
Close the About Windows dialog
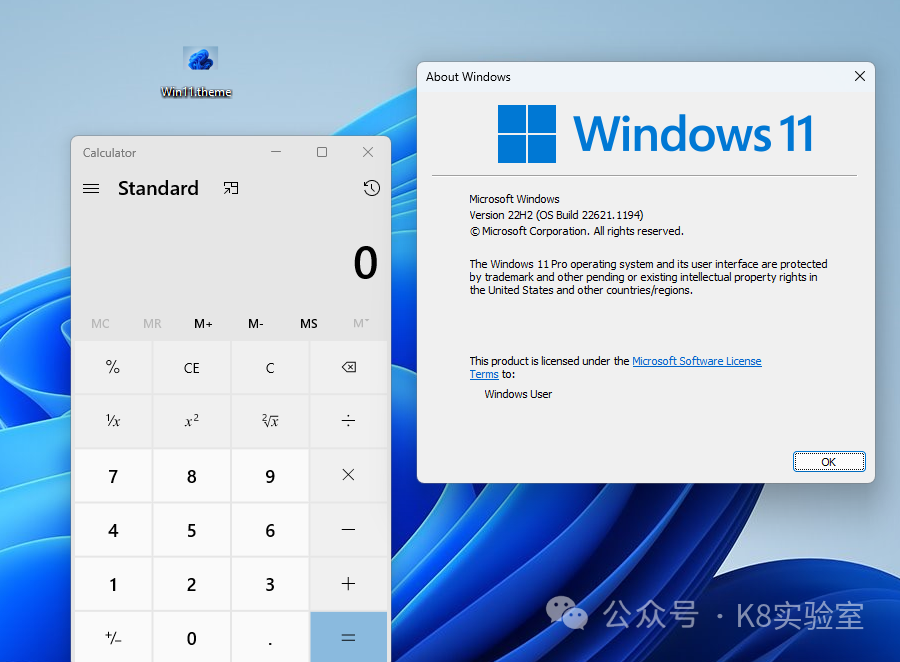(x=859, y=76)
